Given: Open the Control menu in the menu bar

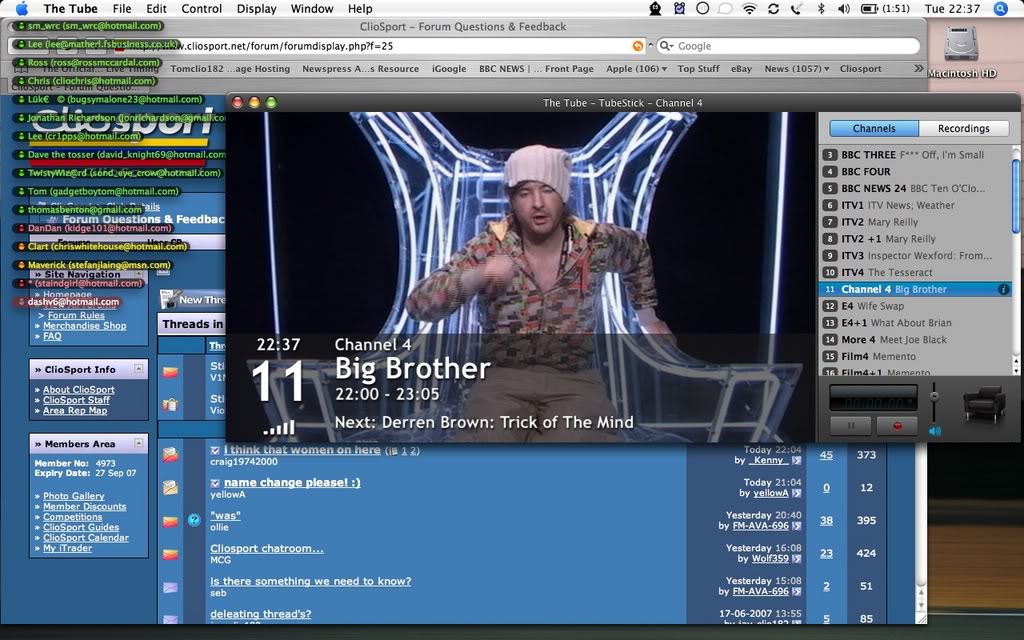Looking at the screenshot, I should [x=202, y=9].
